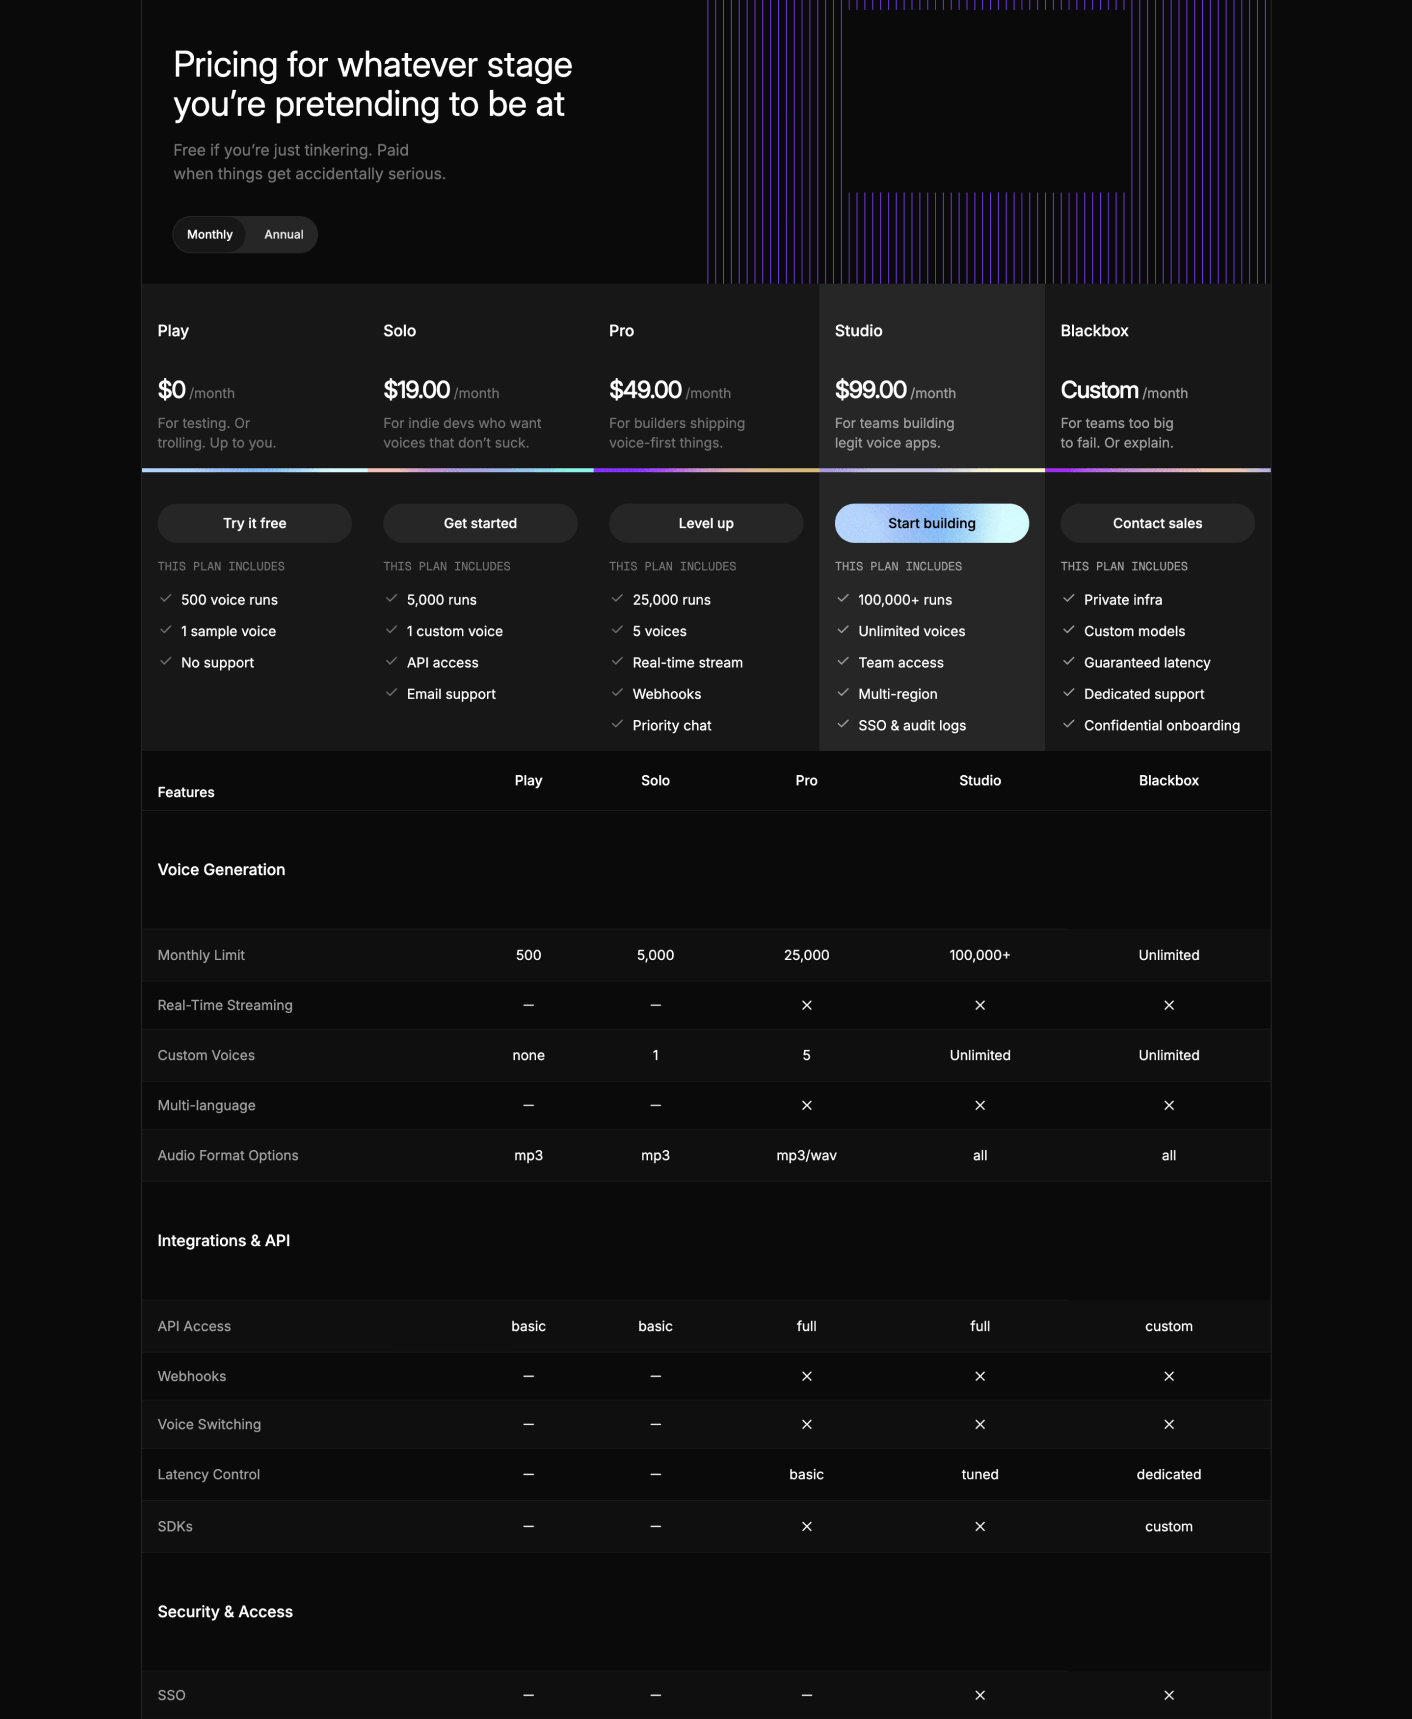The height and width of the screenshot is (1719, 1412).
Task: Select the Monthly billing option
Action: [x=210, y=234]
